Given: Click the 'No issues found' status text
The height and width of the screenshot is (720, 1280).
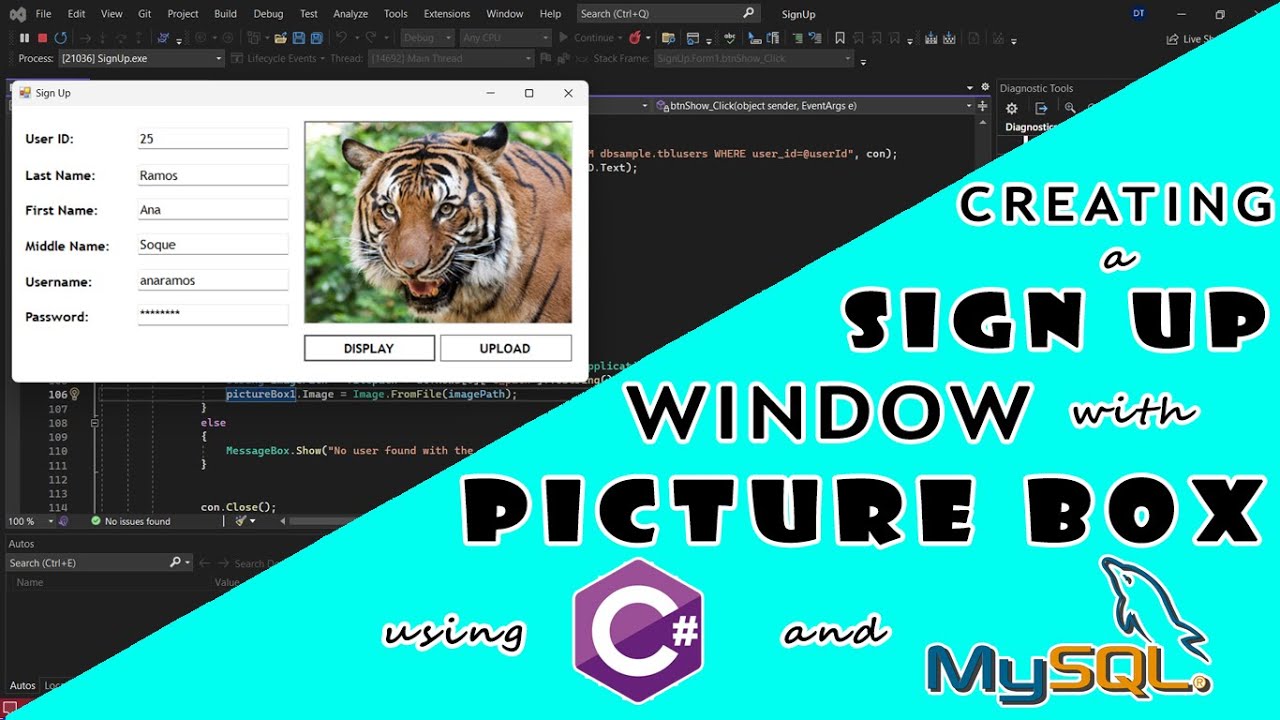Looking at the screenshot, I should click(138, 521).
